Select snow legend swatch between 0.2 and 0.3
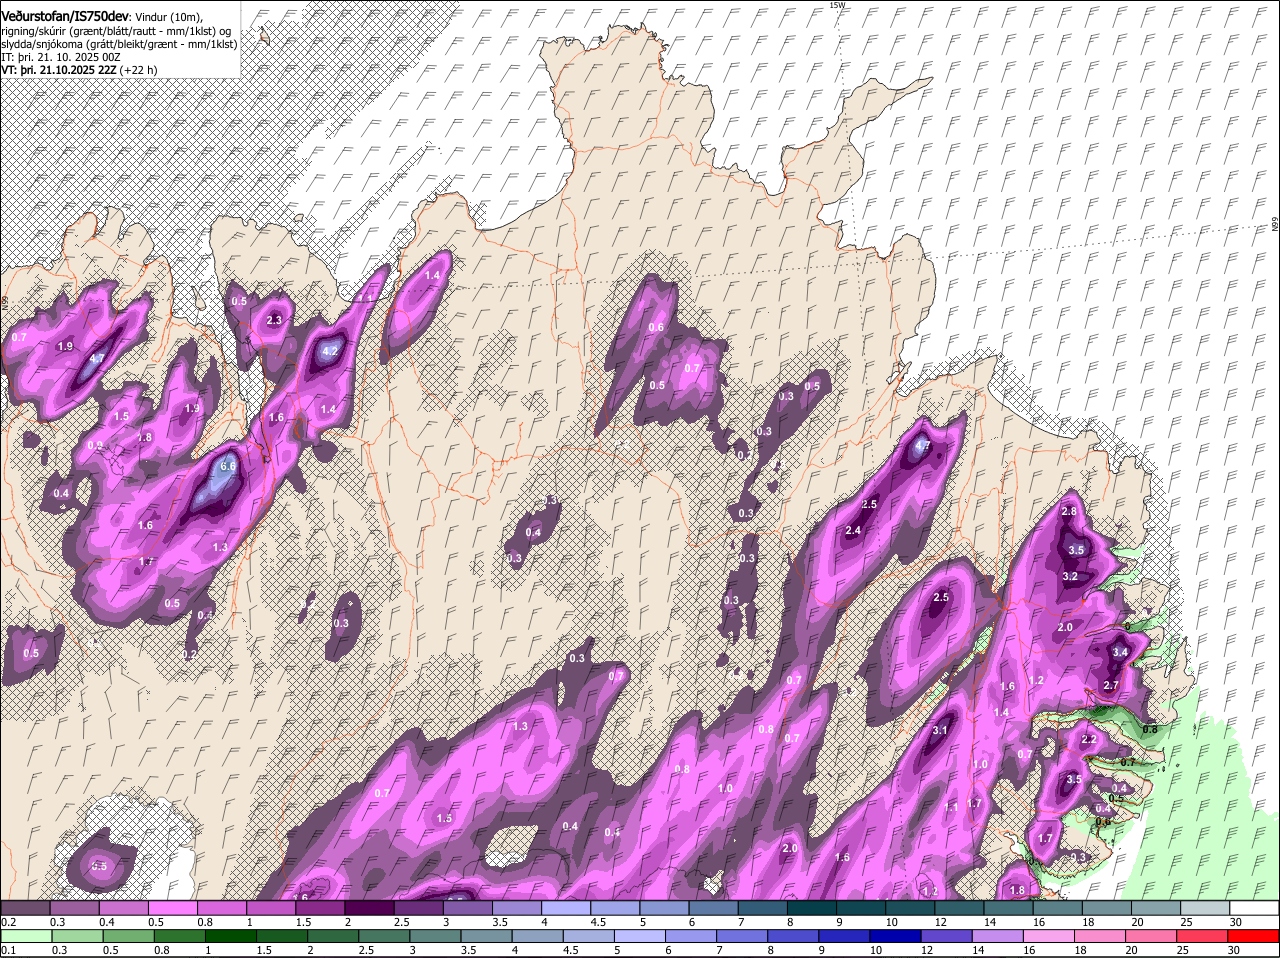The image size is (1280, 958). pos(25,907)
